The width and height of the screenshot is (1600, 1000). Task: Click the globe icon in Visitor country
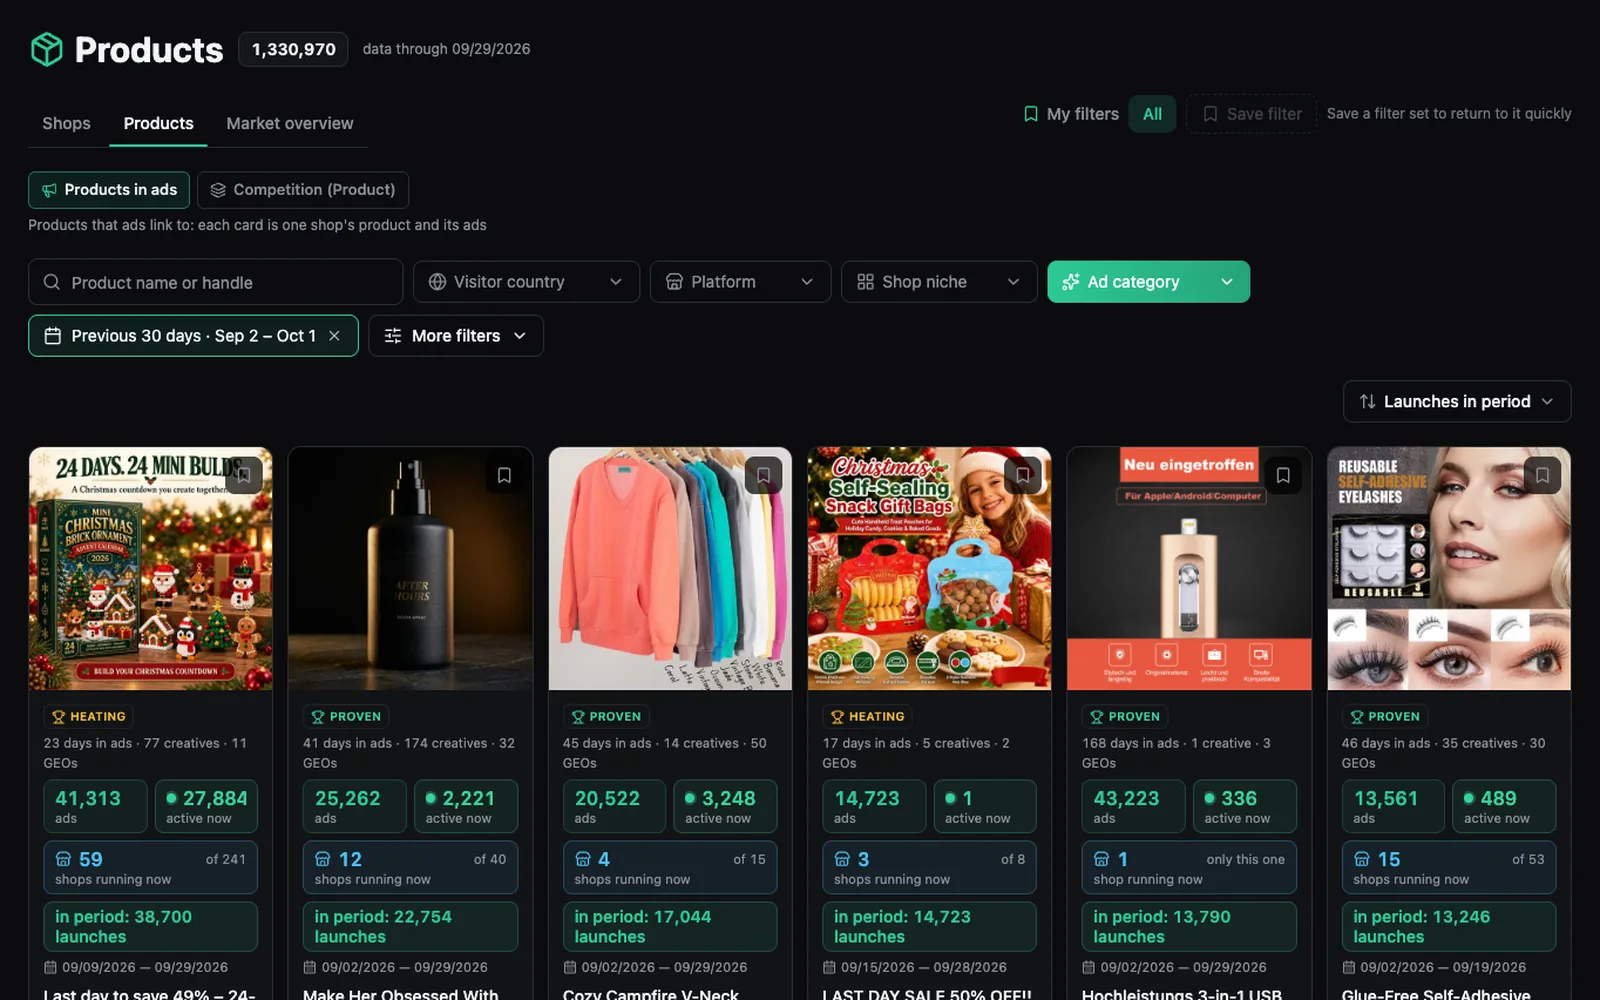click(x=437, y=282)
